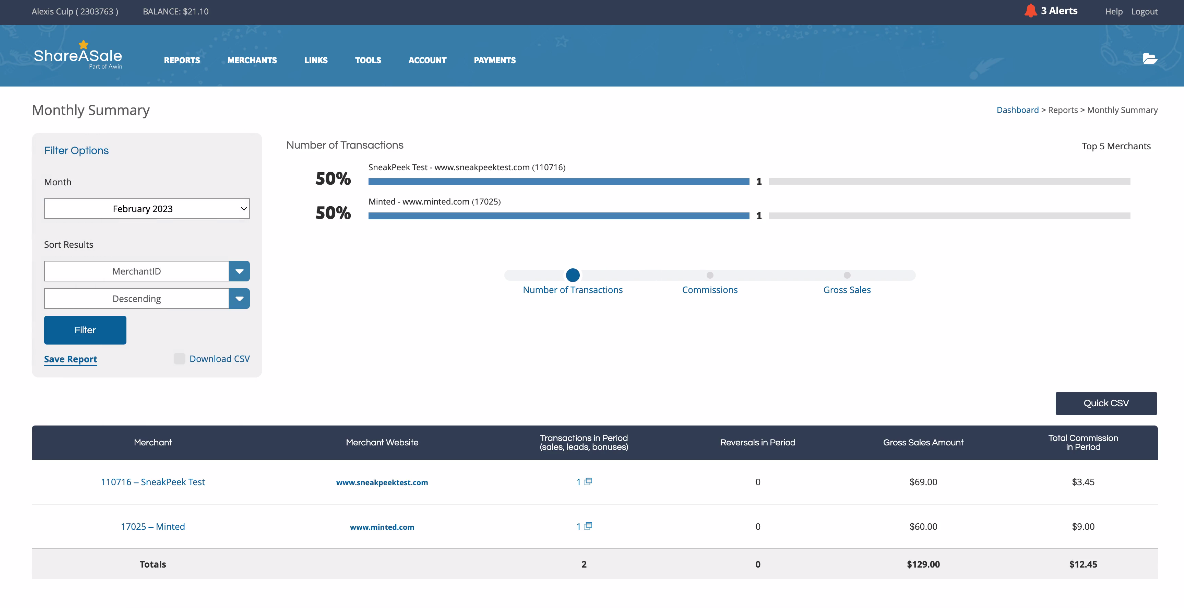Click the Filter button

85,330
